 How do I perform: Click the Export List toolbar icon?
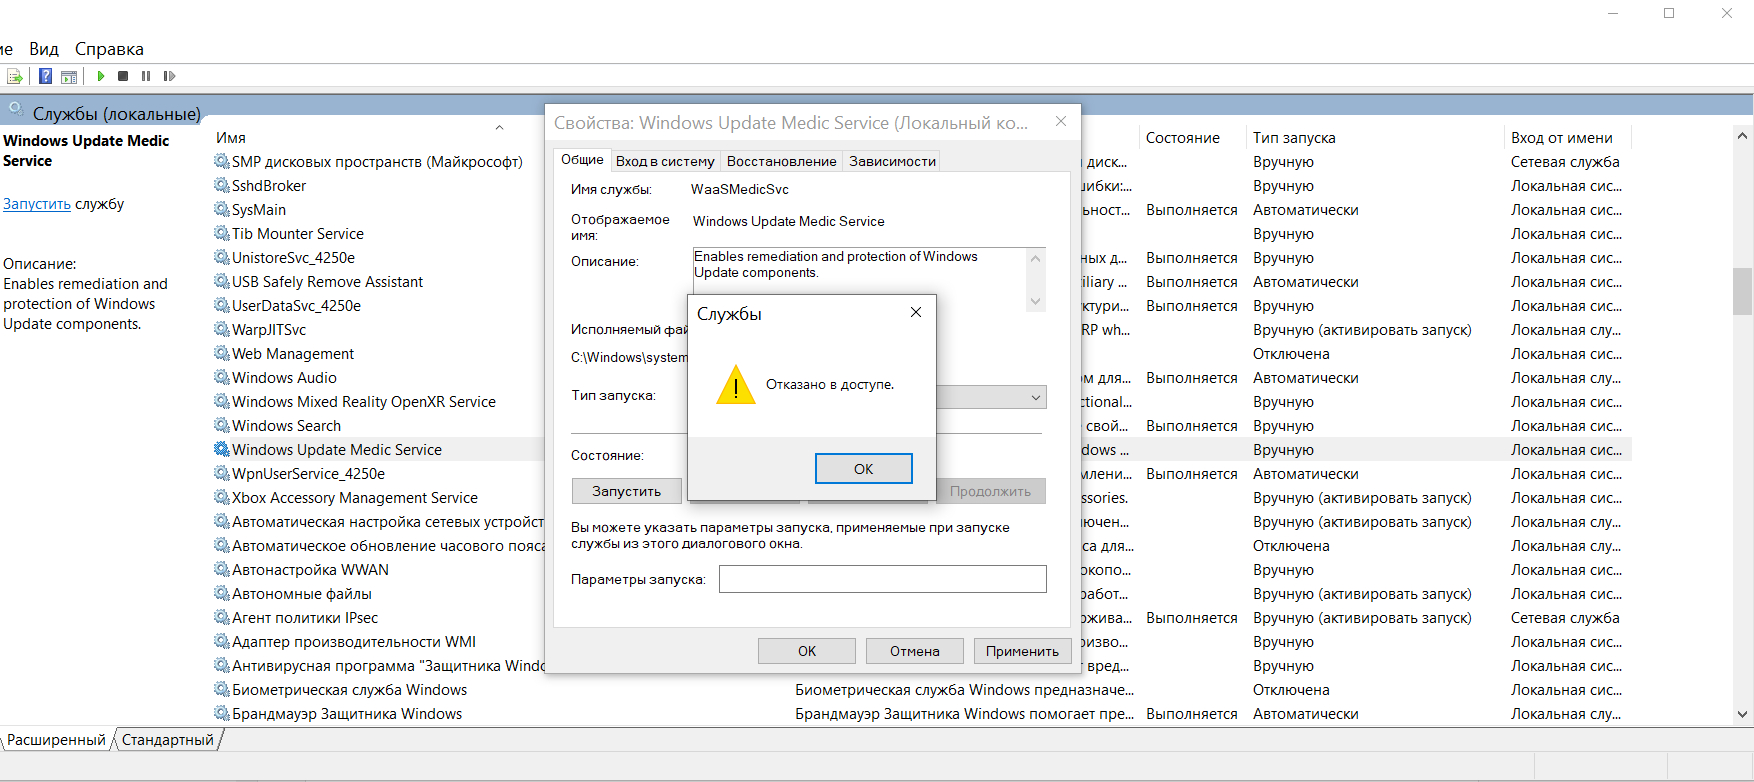pyautogui.click(x=15, y=76)
